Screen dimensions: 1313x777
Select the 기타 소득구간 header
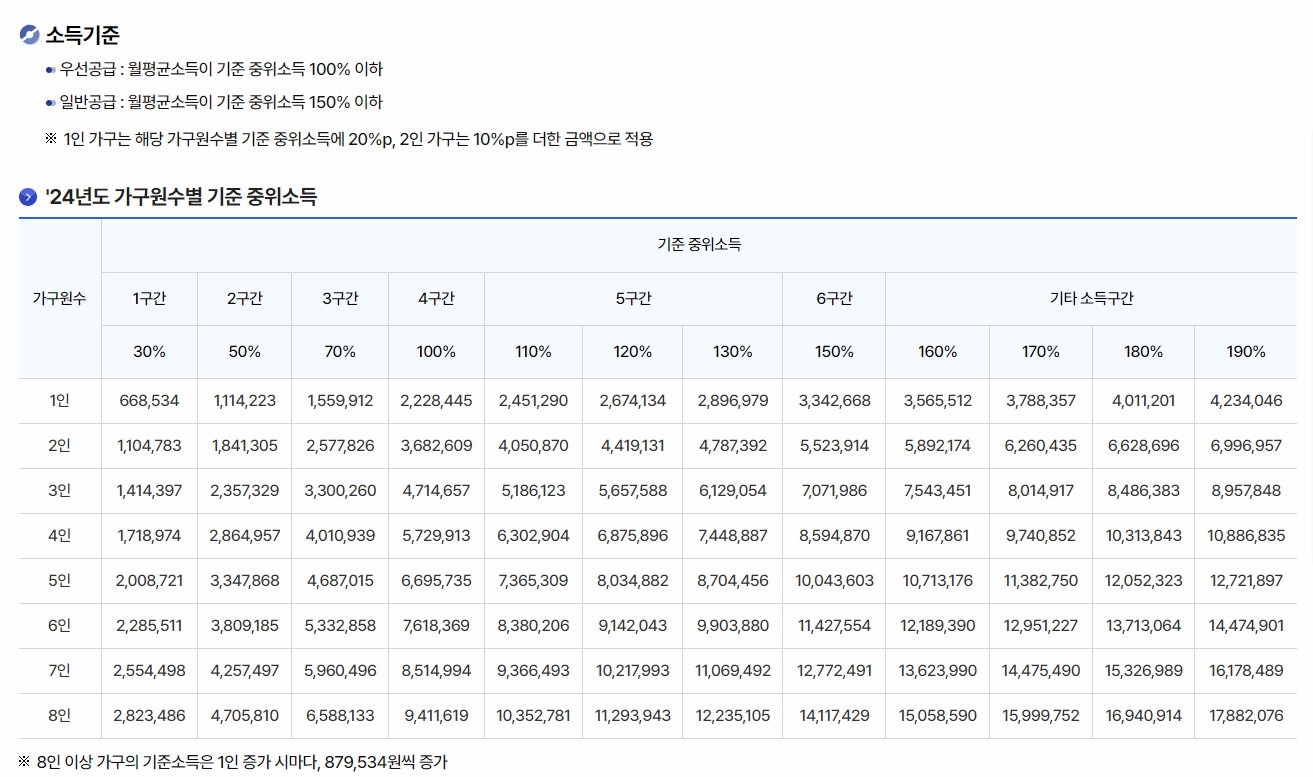pyautogui.click(x=1091, y=298)
